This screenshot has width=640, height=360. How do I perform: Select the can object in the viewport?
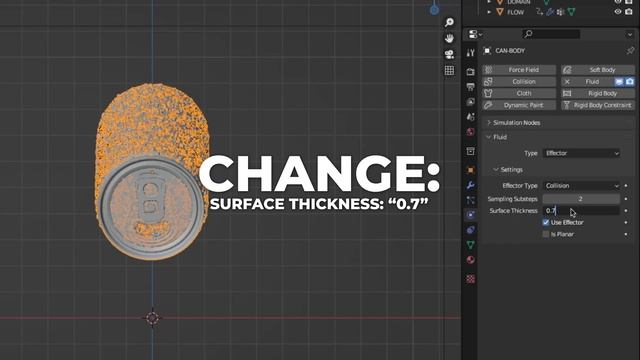[152, 171]
